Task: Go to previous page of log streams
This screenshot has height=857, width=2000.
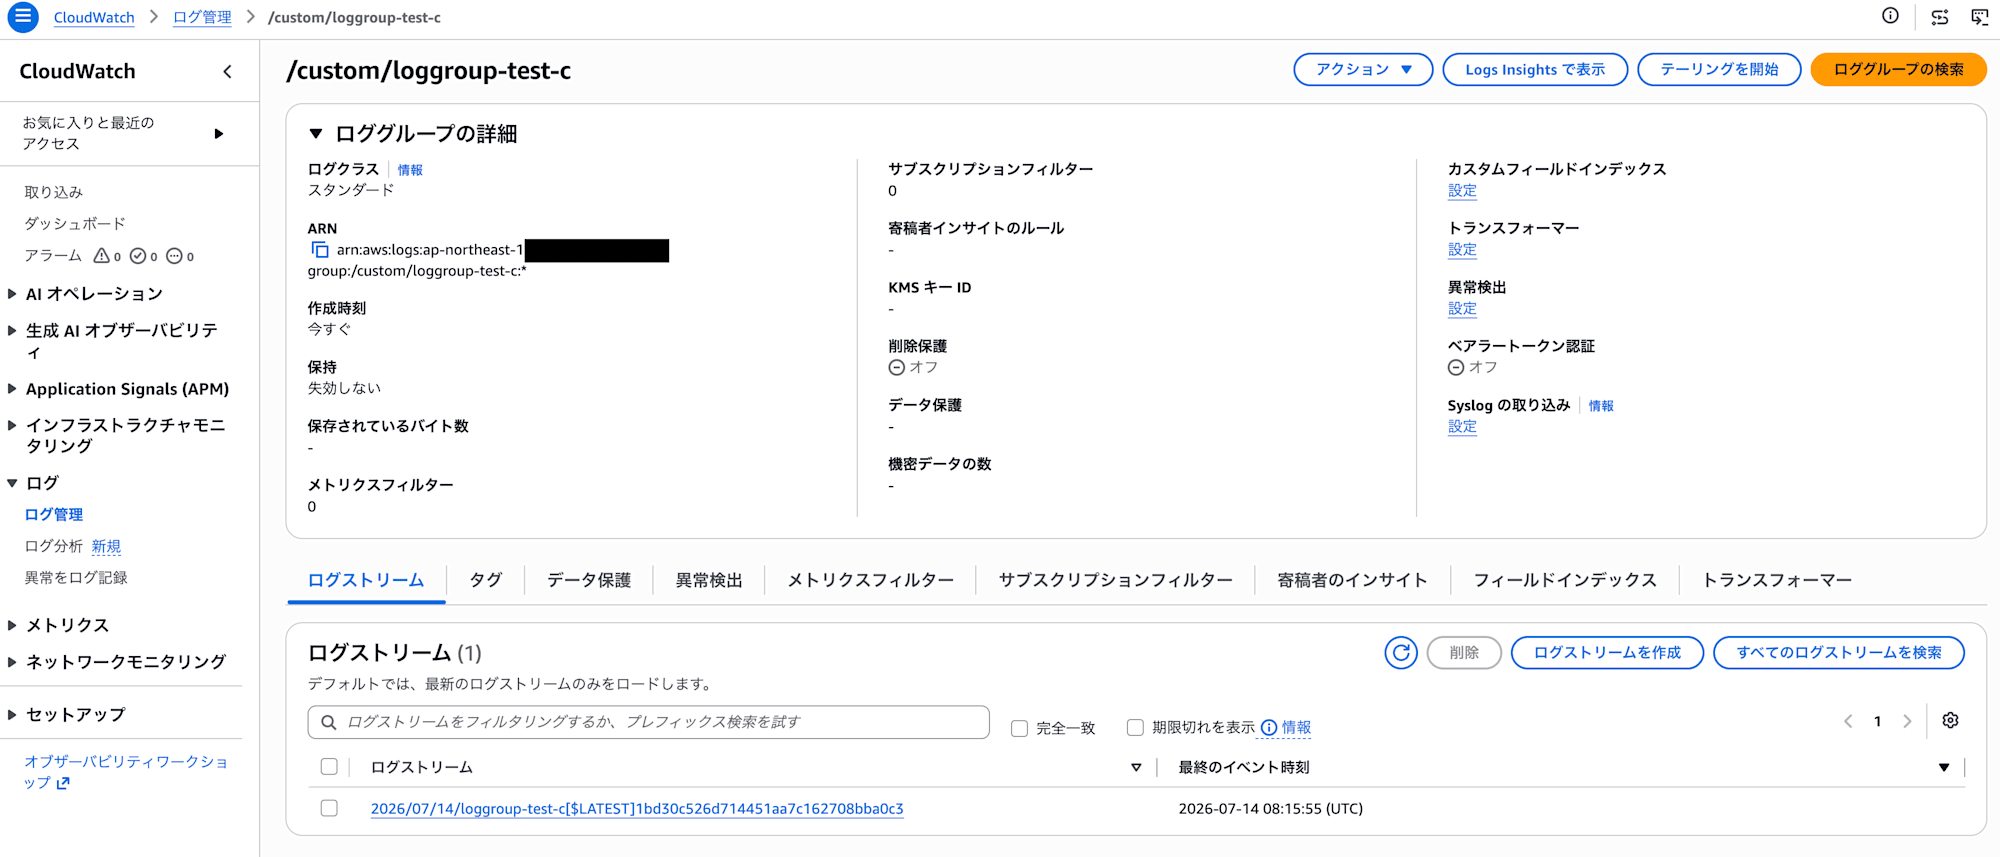Action: (1847, 721)
